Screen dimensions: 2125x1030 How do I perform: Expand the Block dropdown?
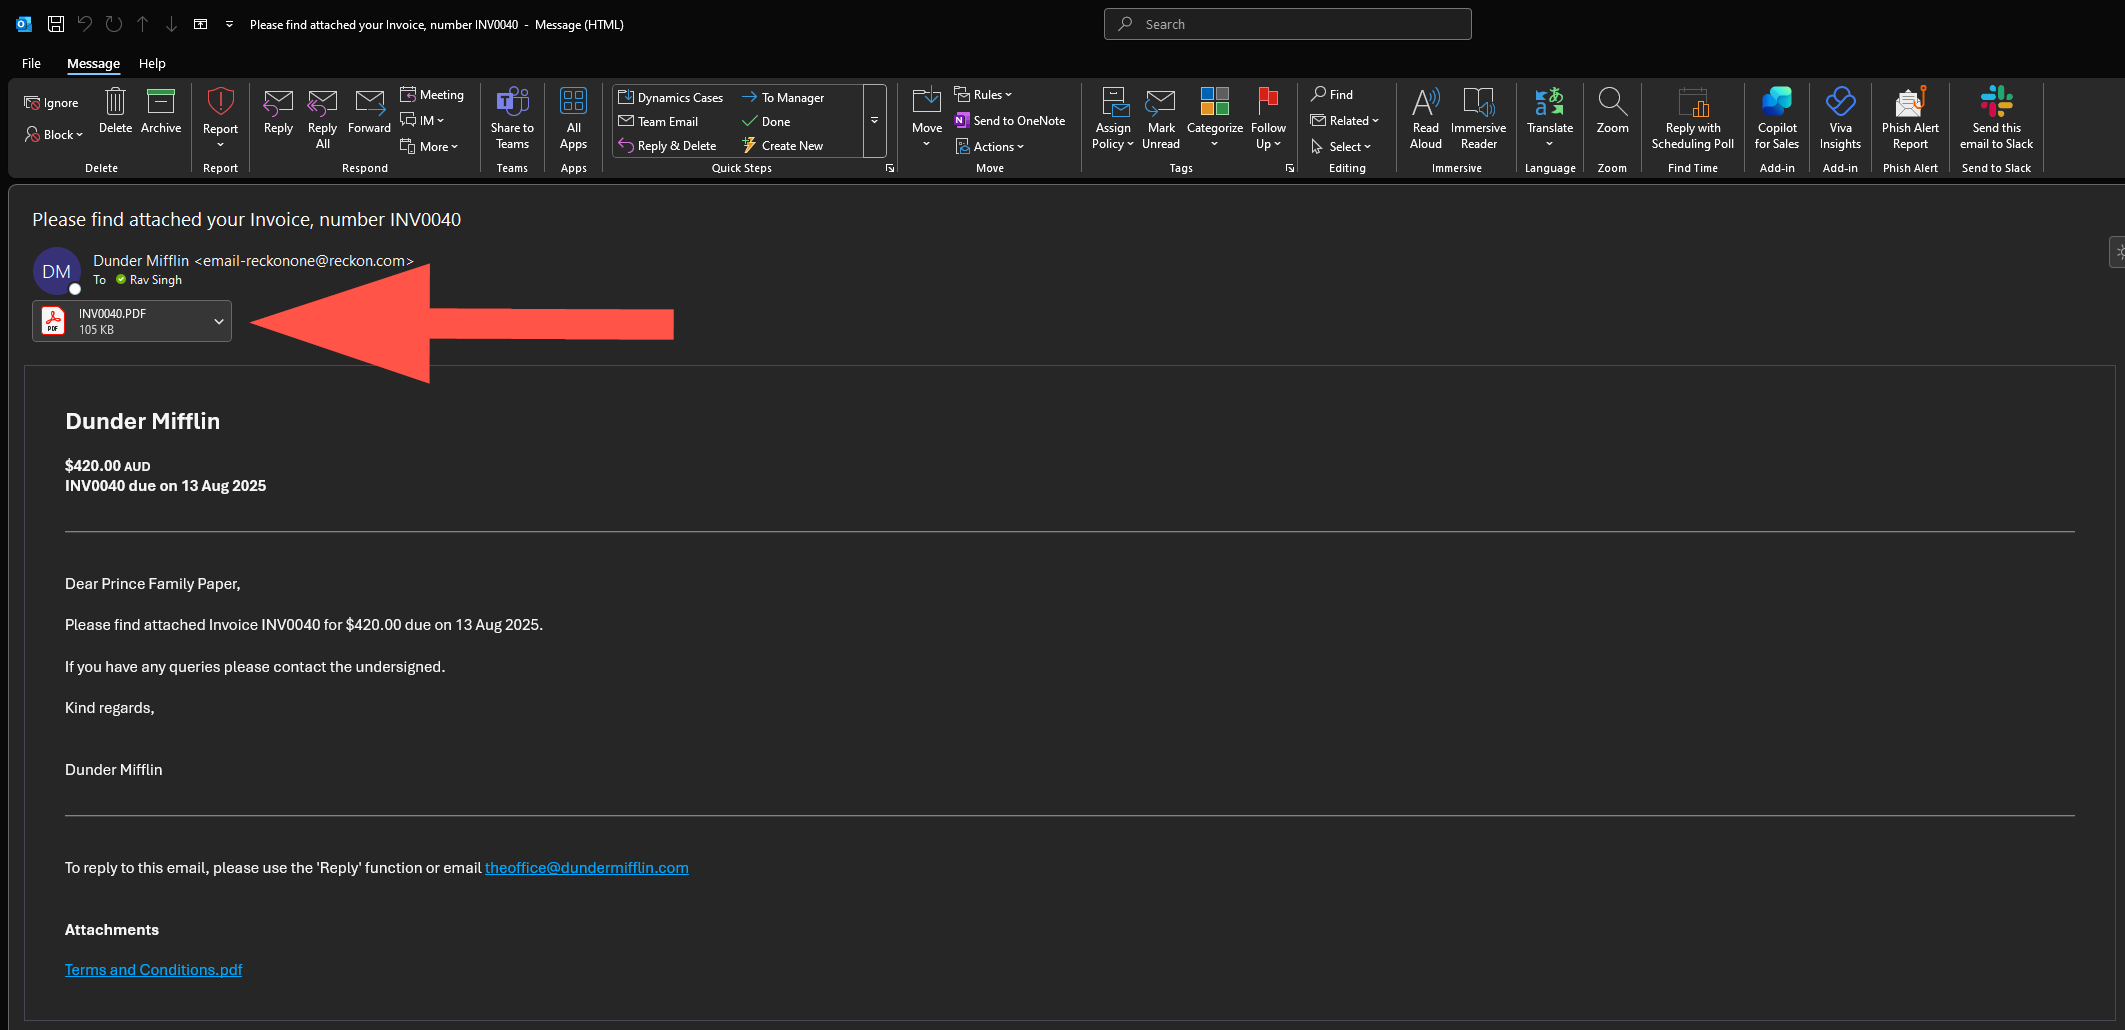[54, 134]
